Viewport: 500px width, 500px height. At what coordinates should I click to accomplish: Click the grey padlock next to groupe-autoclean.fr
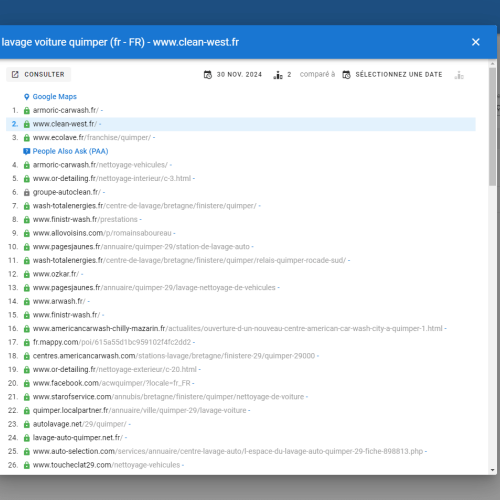point(27,192)
